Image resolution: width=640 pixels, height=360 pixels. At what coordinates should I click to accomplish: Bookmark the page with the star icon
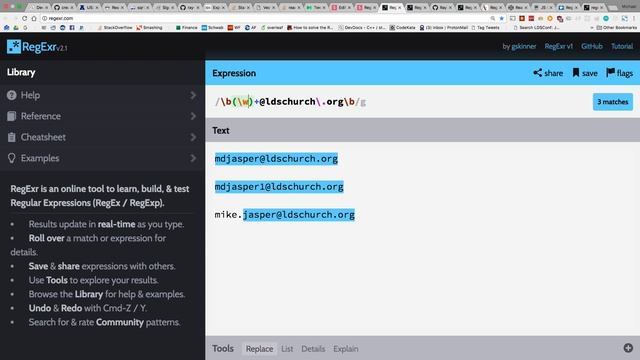pos(502,18)
